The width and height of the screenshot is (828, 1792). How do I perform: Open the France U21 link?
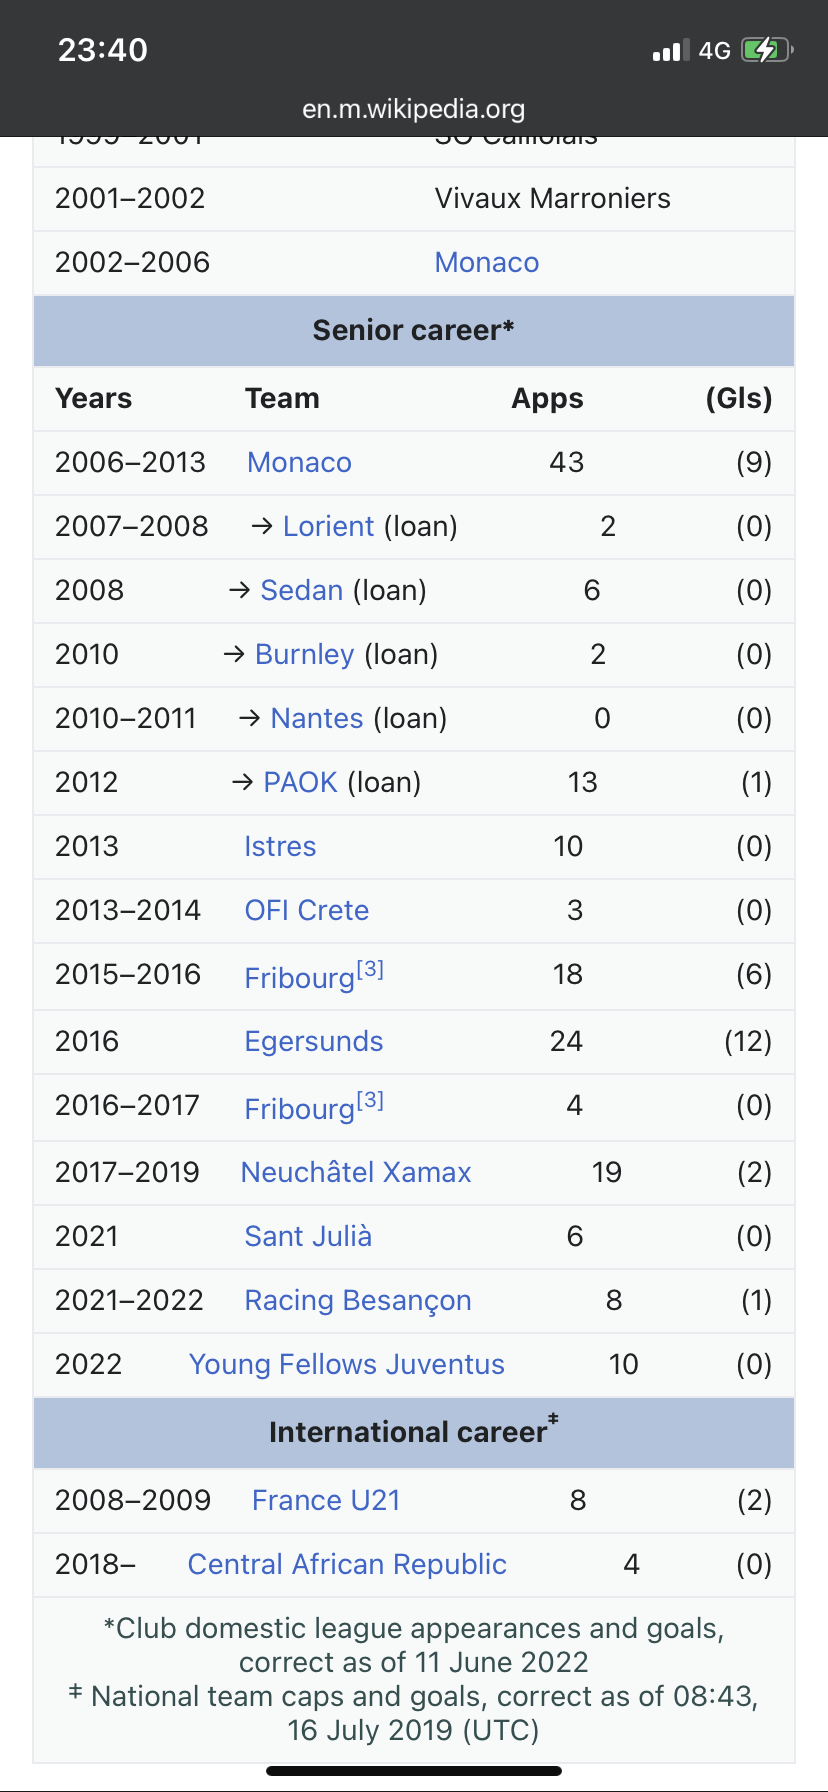(x=326, y=1500)
